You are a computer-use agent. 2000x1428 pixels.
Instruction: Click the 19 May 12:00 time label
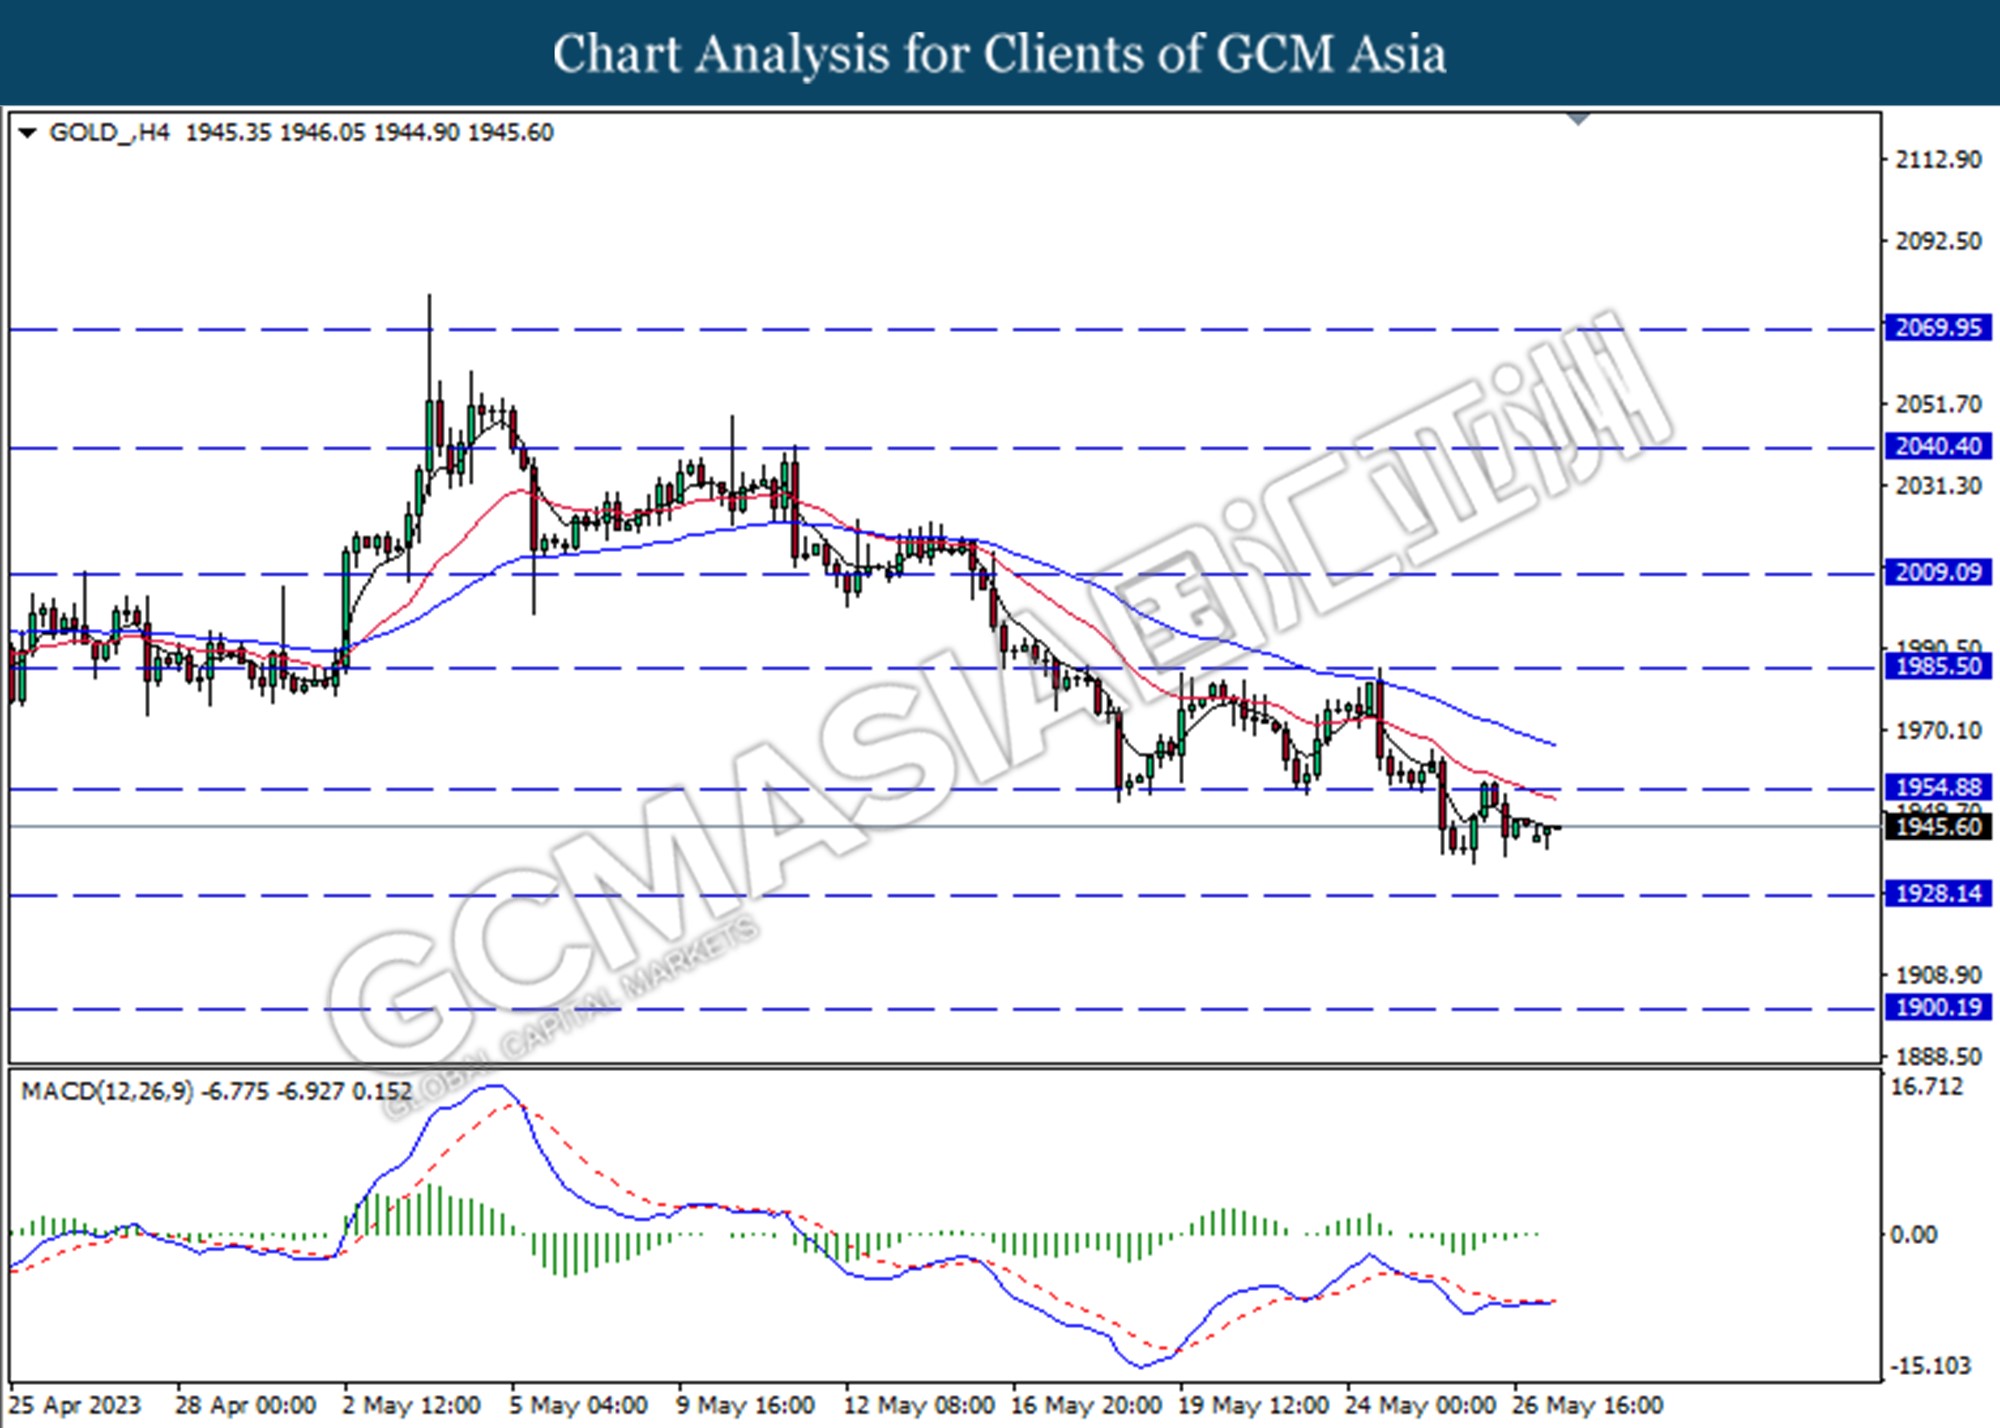pos(1253,1406)
